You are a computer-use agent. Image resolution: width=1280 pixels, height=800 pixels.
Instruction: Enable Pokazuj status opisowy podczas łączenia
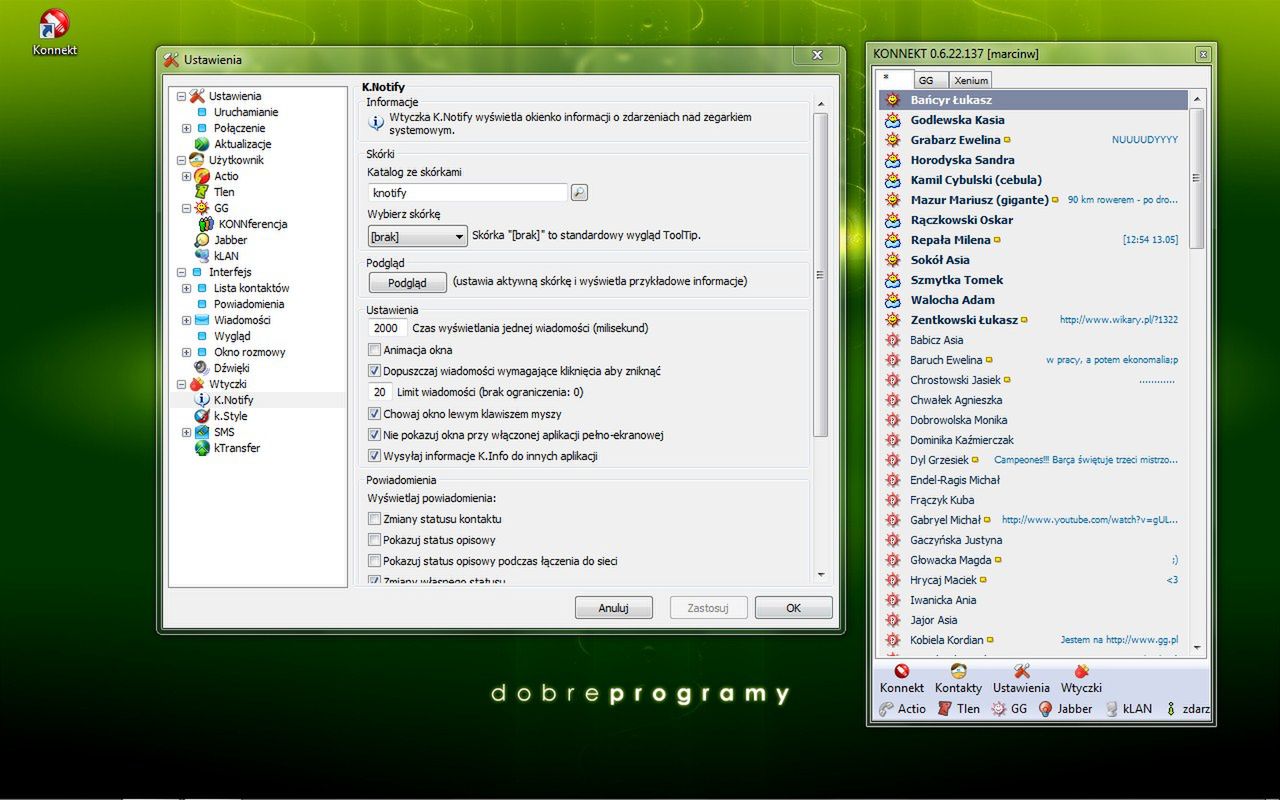(374, 561)
